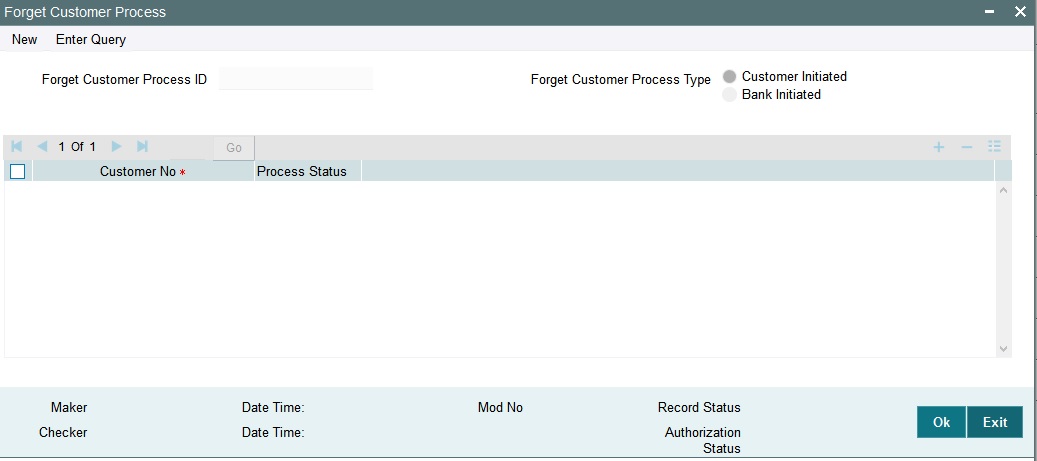This screenshot has height=461, width=1037.
Task: Select the Bank Initiated radio button
Action: tap(729, 95)
